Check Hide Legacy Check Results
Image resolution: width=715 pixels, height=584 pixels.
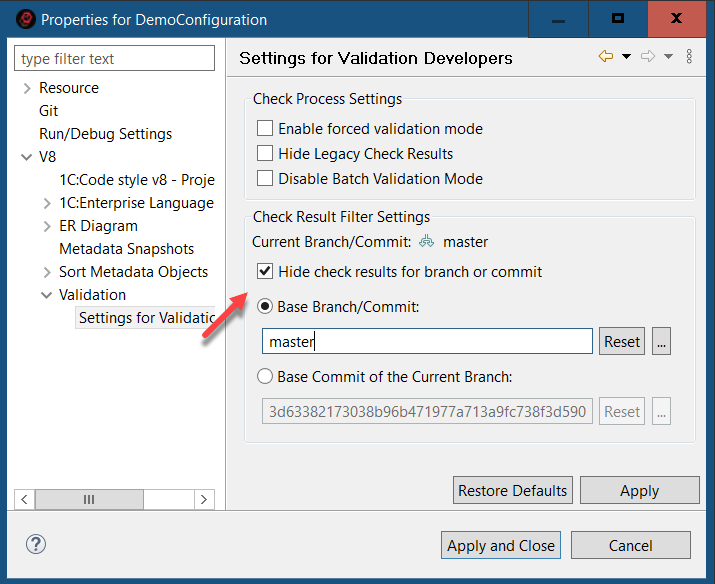[x=265, y=154]
